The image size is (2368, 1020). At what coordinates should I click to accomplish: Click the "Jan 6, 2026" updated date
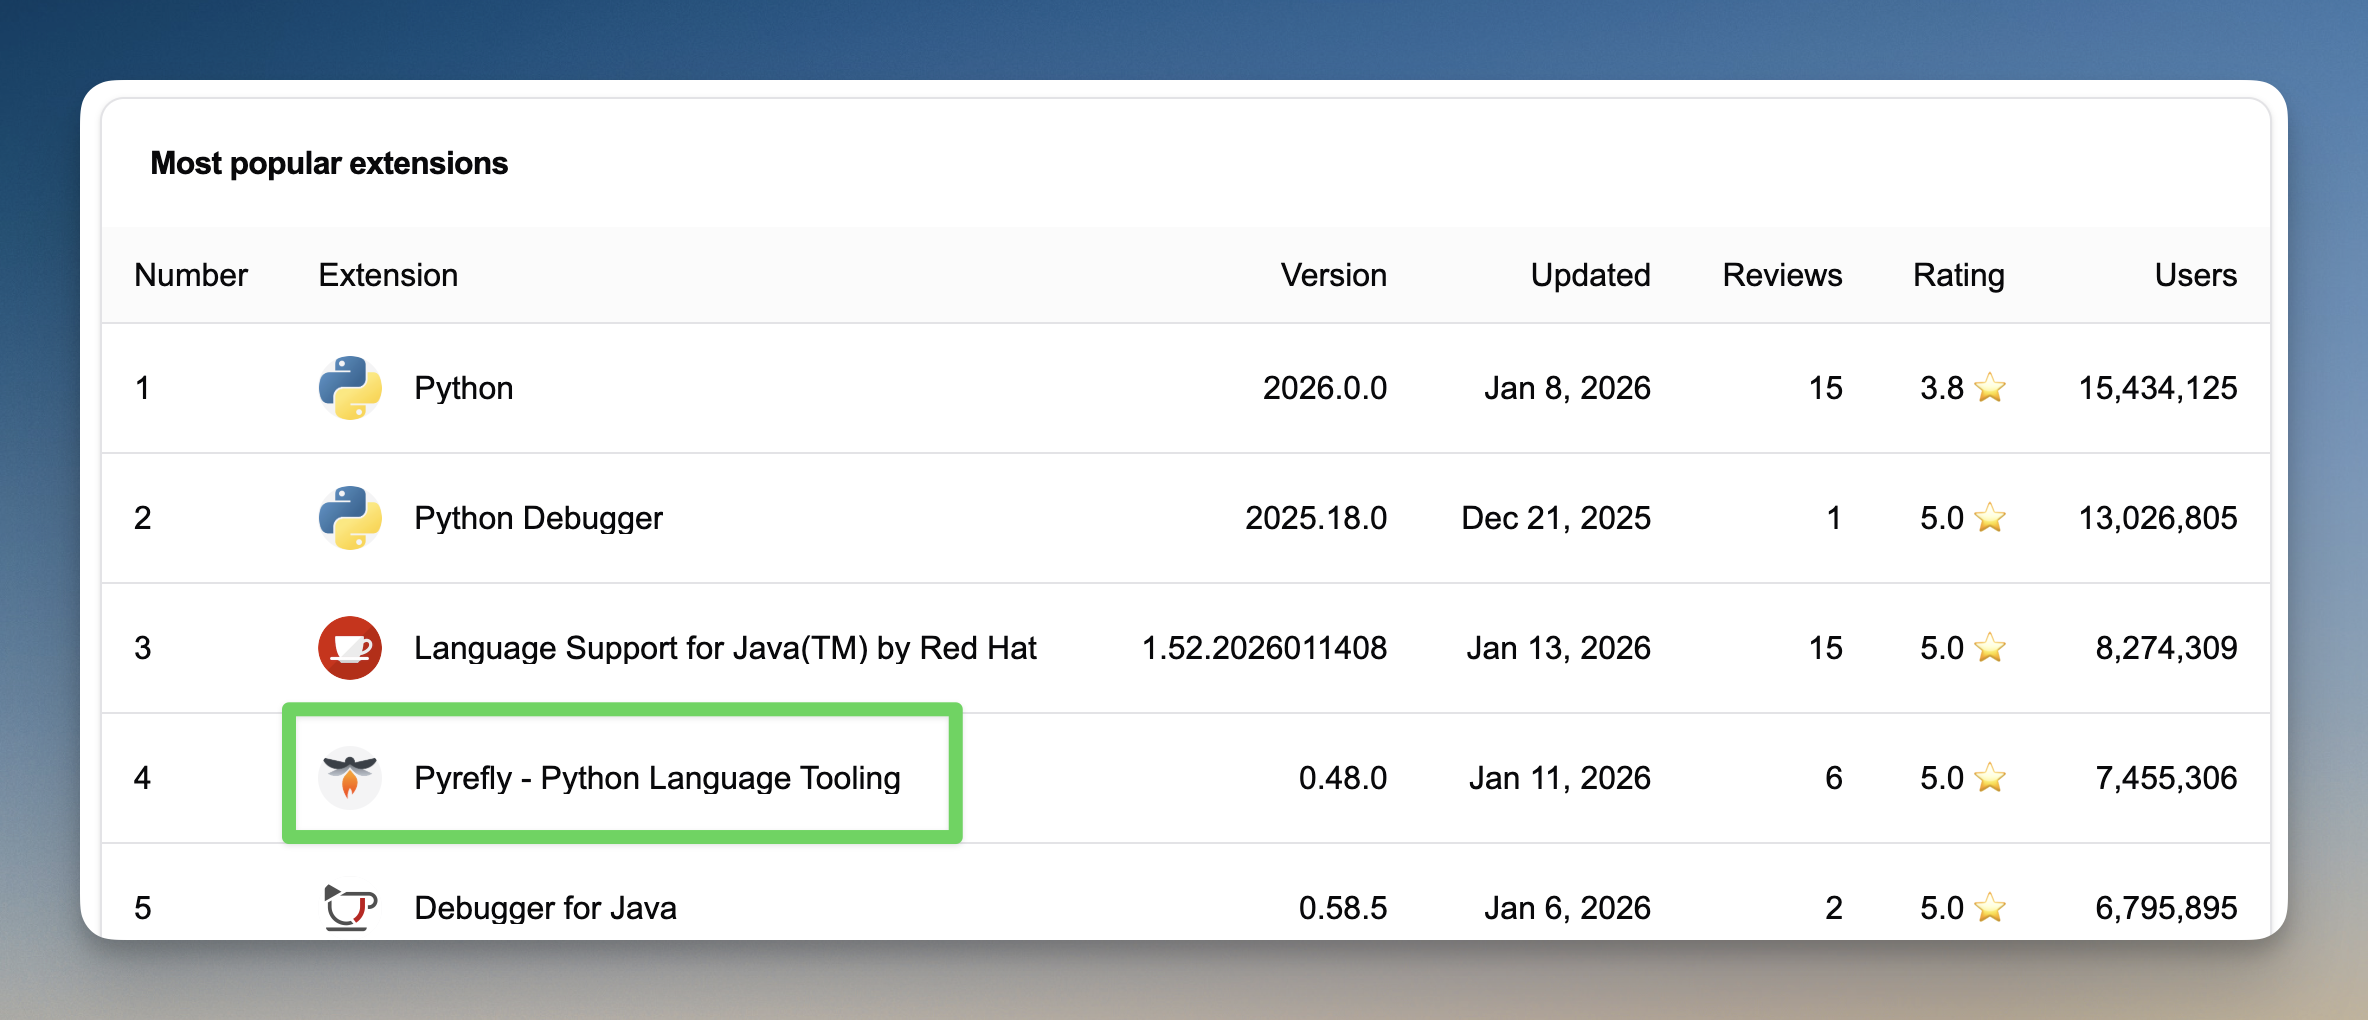point(1567,908)
